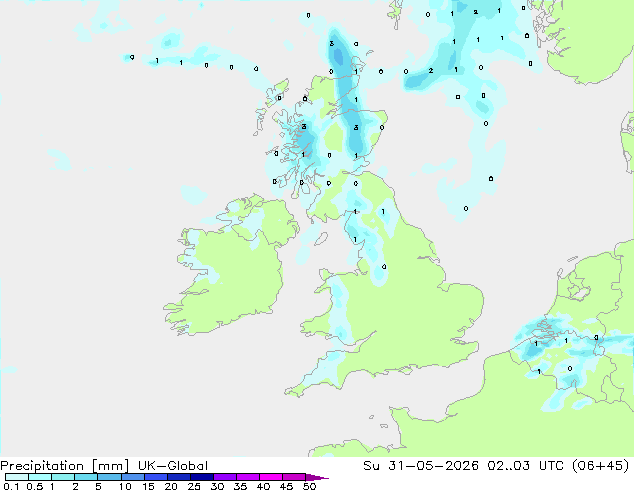The image size is (634, 490).
Task: Select the 5–10 mm legend color swatch
Action: 109,477
